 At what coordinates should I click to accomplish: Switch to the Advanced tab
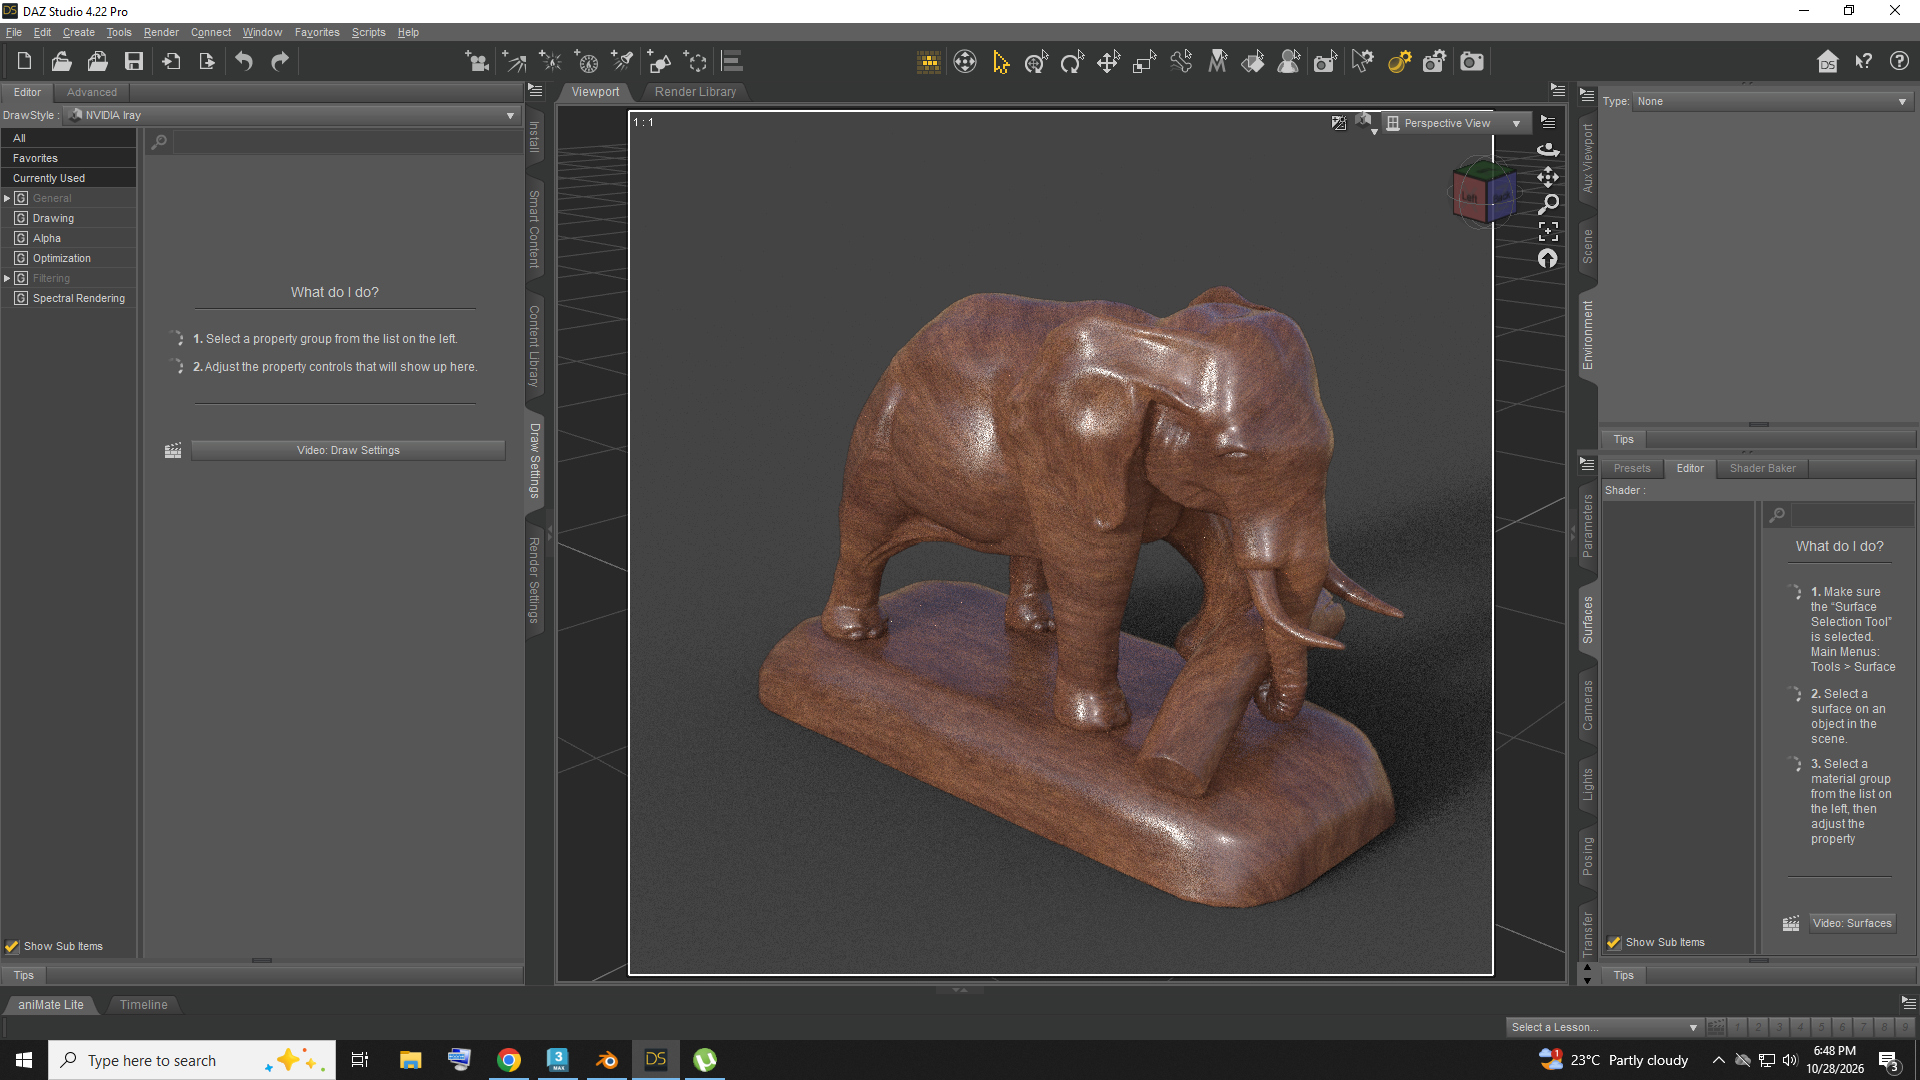pyautogui.click(x=92, y=92)
